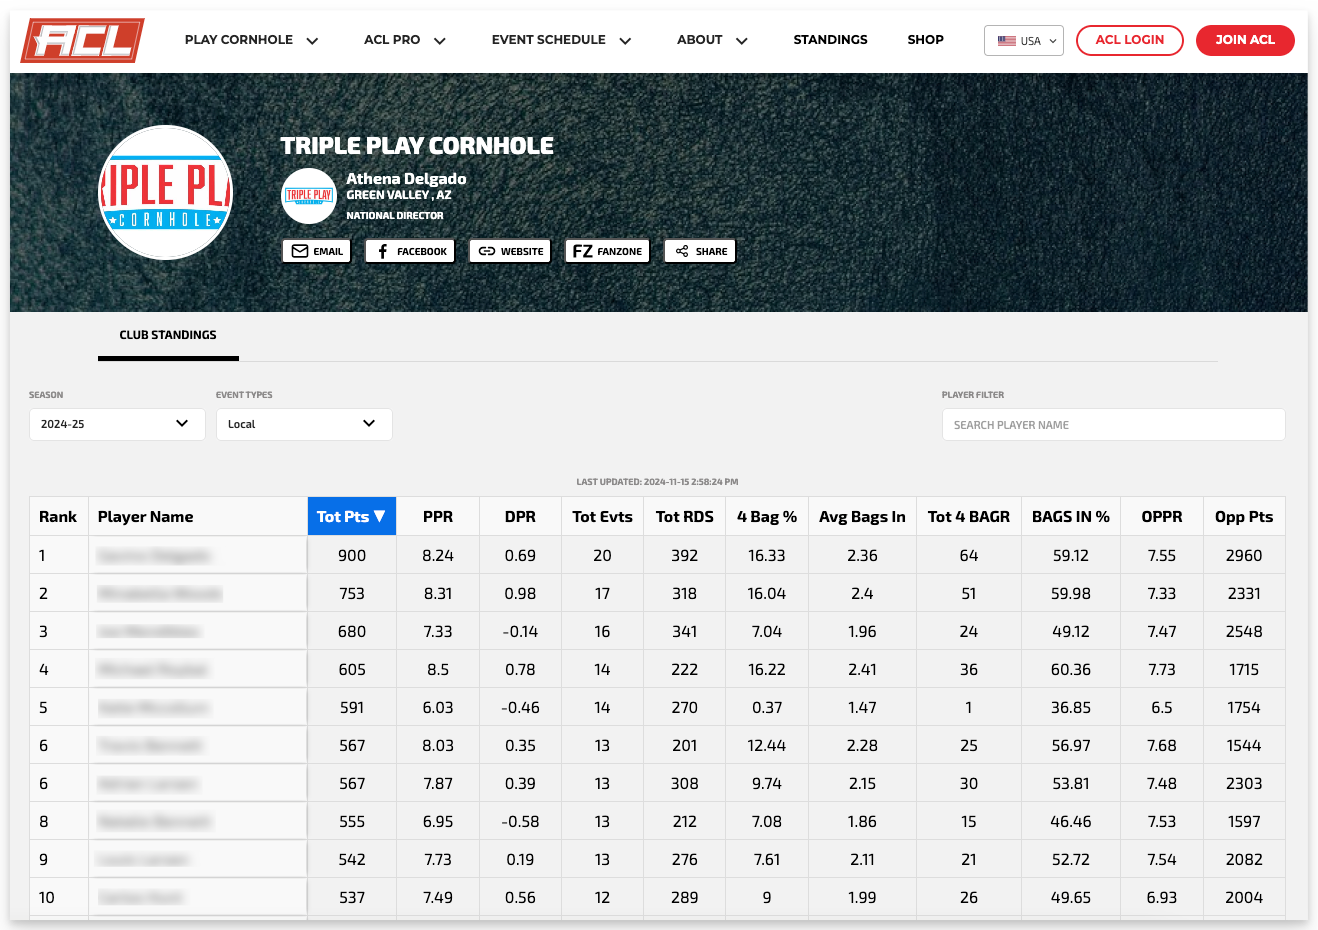1318x930 pixels.
Task: Click the USA flag icon
Action: tap(1007, 41)
